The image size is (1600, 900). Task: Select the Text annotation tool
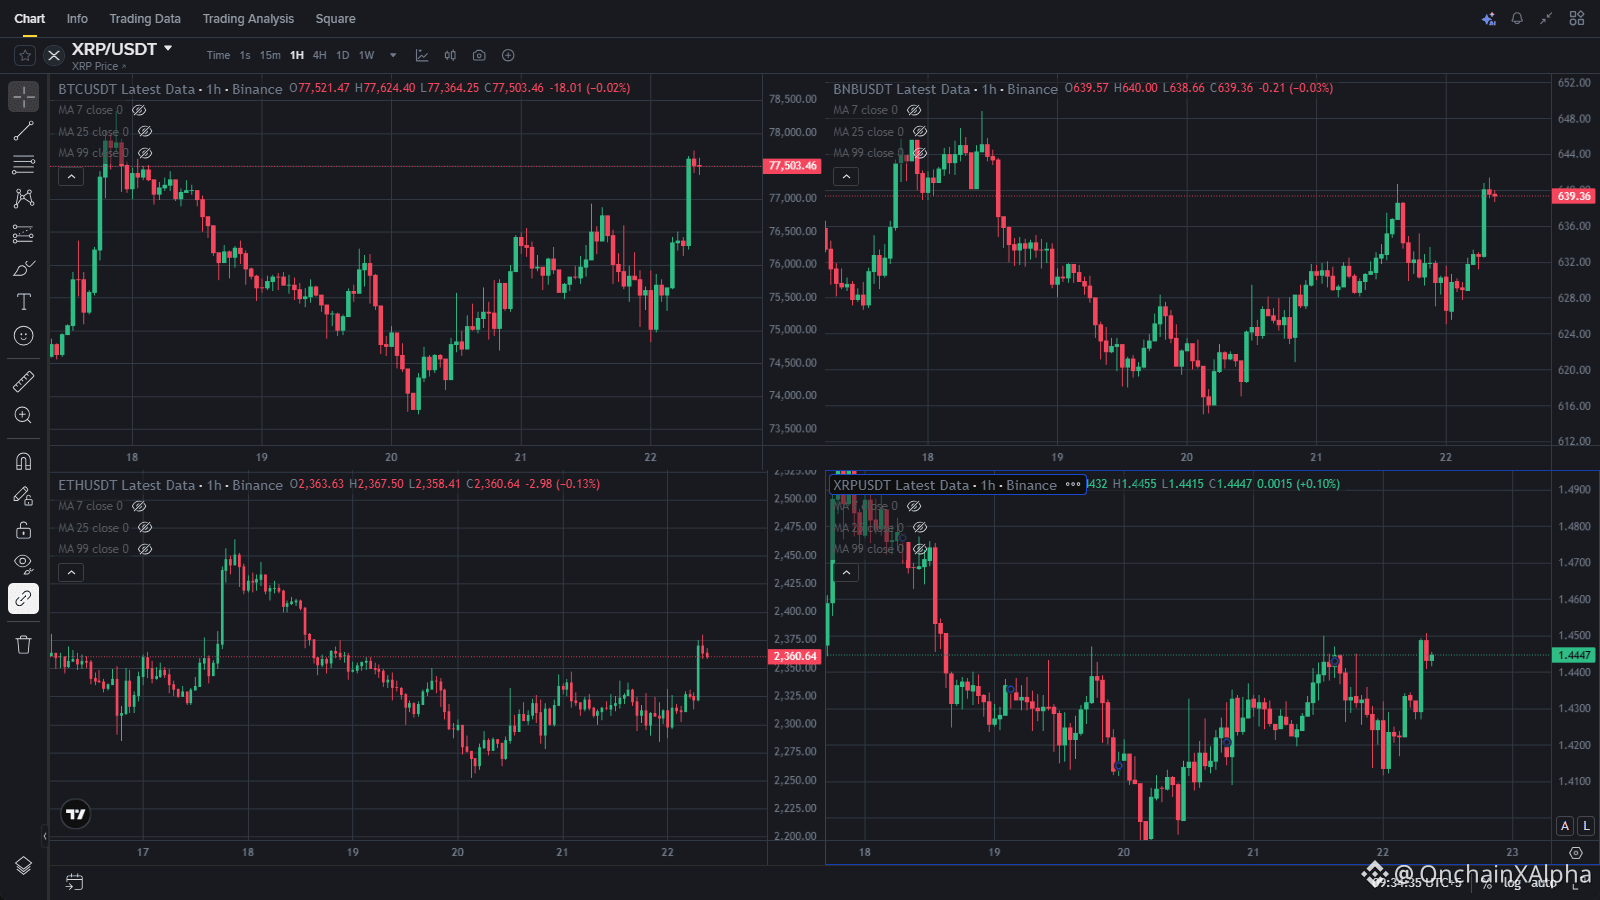pos(24,302)
